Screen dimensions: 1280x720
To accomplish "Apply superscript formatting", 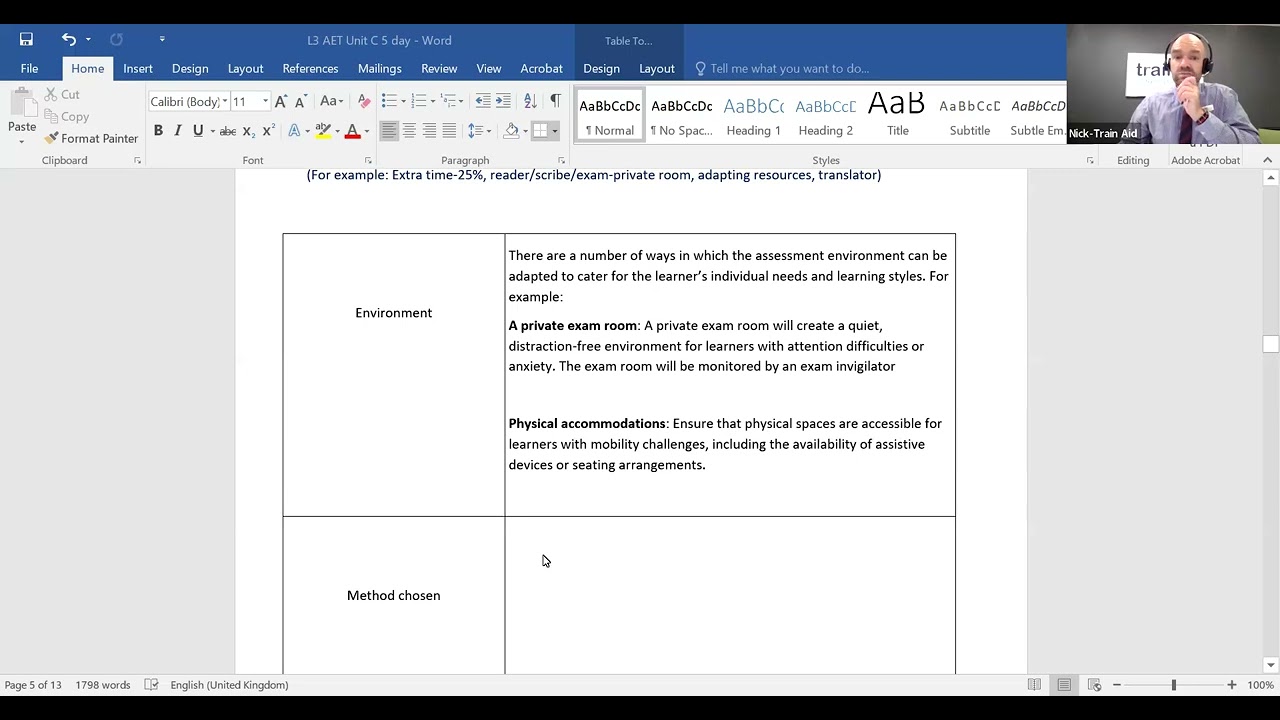I will tap(267, 131).
